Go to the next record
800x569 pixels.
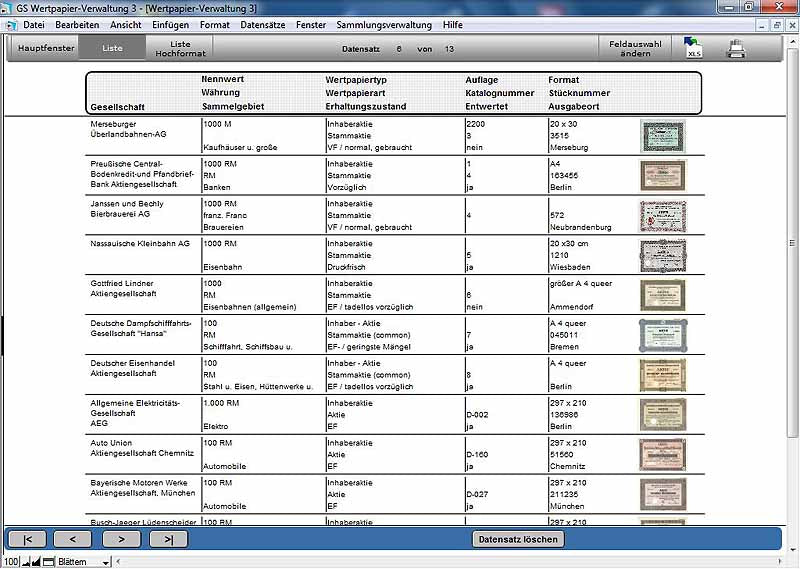121,539
